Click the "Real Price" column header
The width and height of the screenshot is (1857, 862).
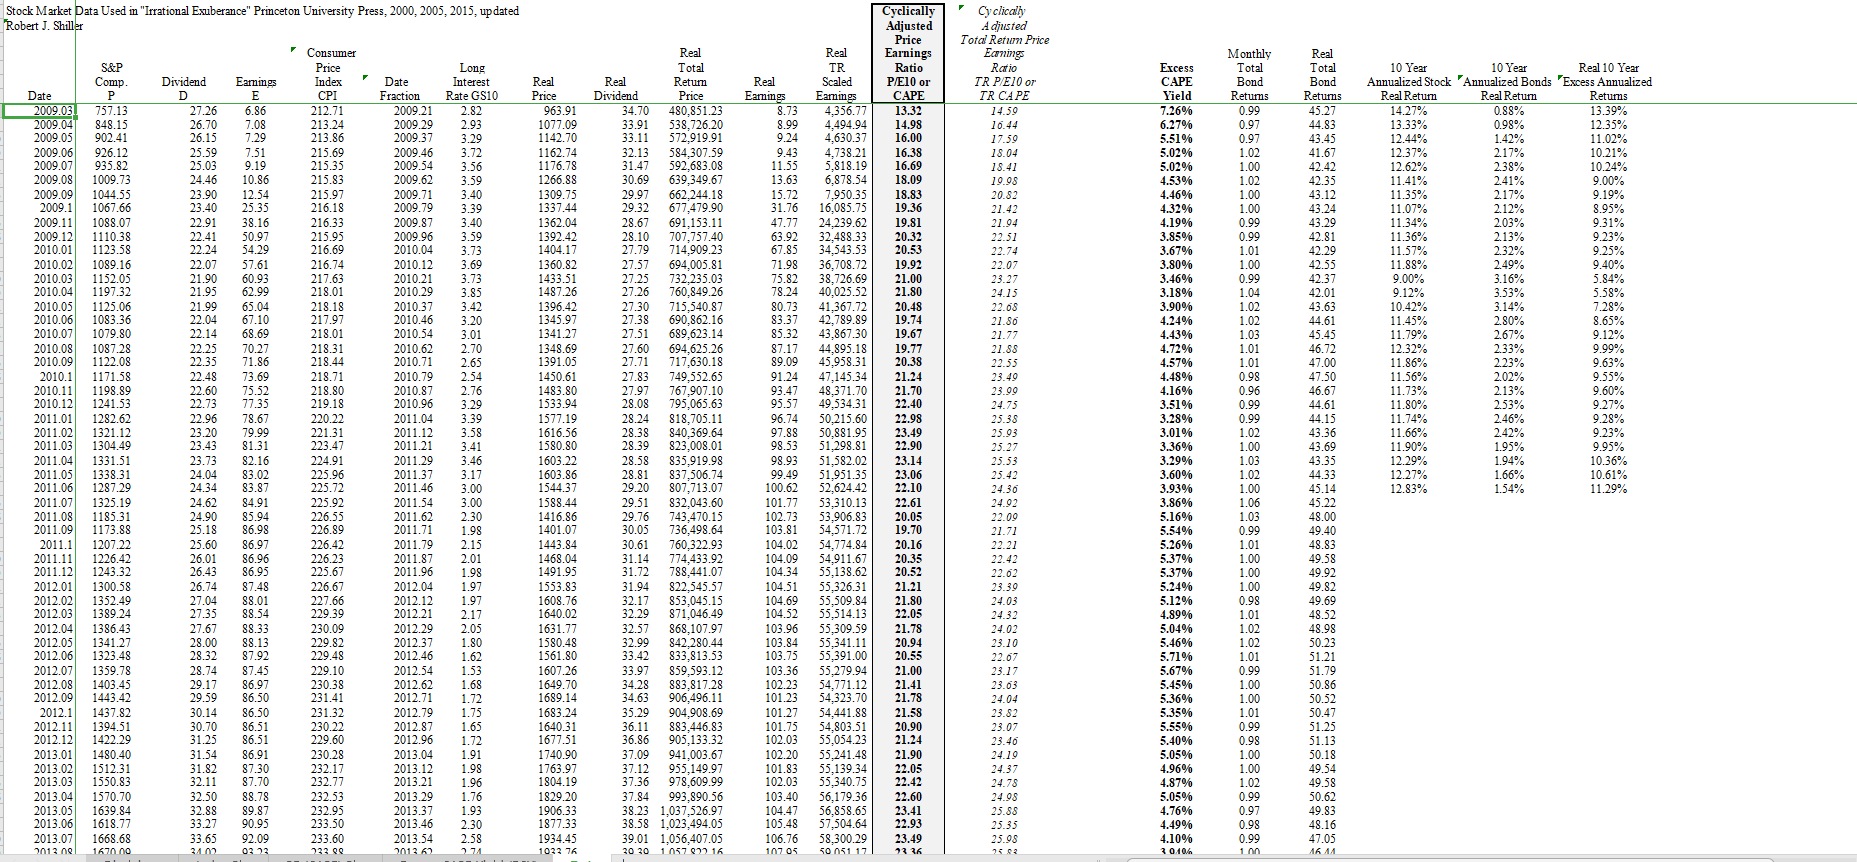tap(543, 89)
